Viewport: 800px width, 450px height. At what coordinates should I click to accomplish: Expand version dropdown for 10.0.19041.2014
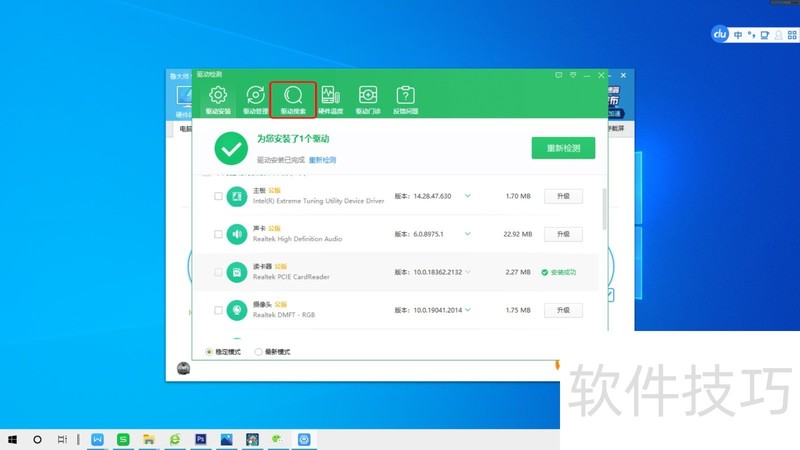pyautogui.click(x=468, y=310)
